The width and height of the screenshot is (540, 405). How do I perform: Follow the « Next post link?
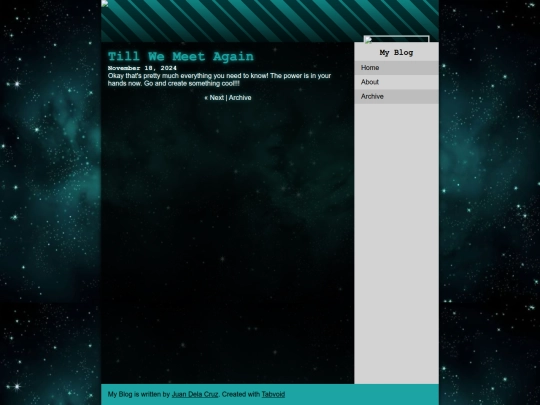pyautogui.click(x=214, y=98)
